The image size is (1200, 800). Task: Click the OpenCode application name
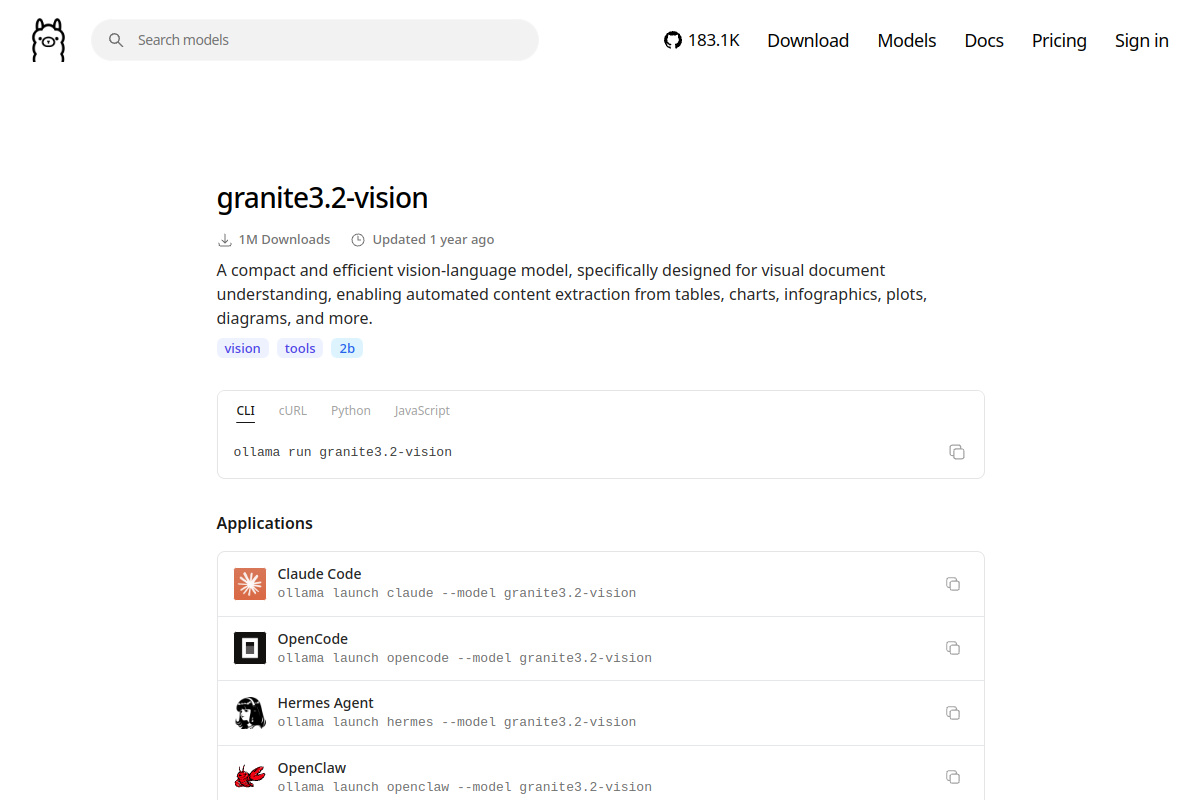[x=313, y=639]
